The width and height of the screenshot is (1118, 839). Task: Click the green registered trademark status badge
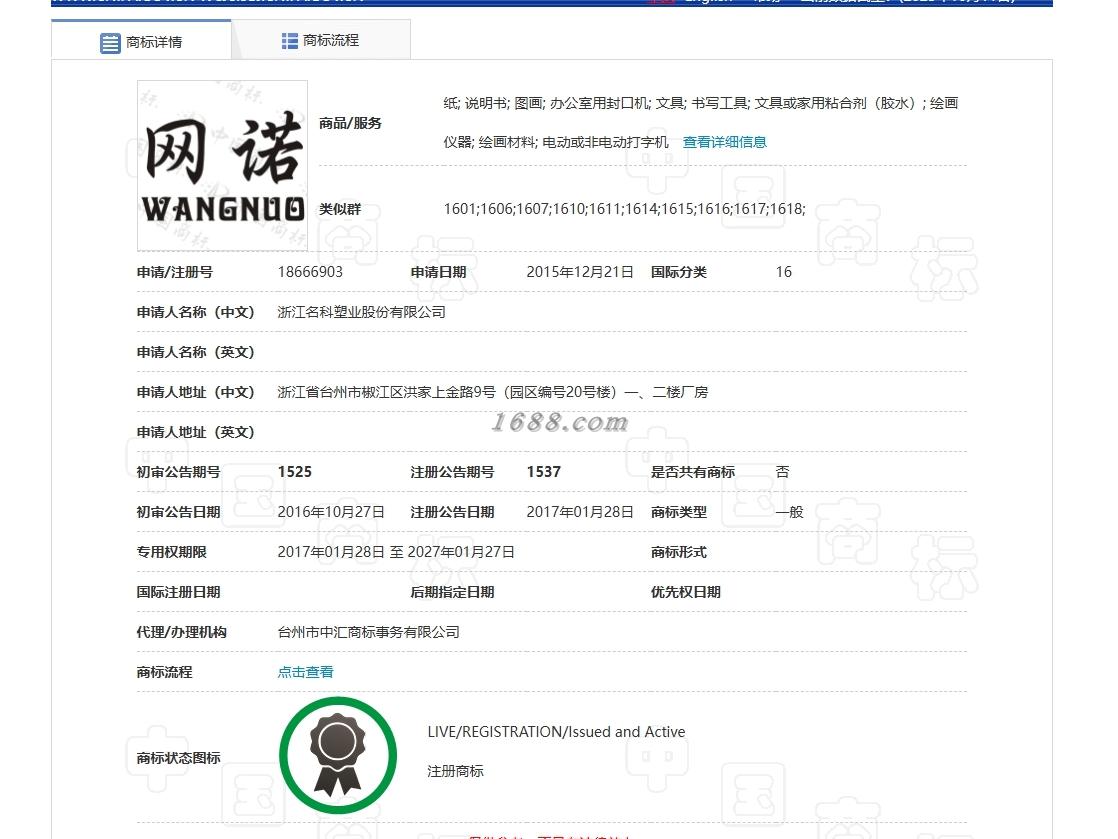click(338, 755)
